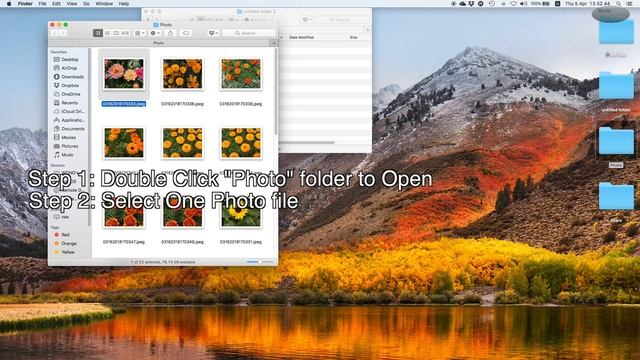Switch Photo window to column view
This screenshot has width=640, height=360.
pyautogui.click(x=116, y=33)
